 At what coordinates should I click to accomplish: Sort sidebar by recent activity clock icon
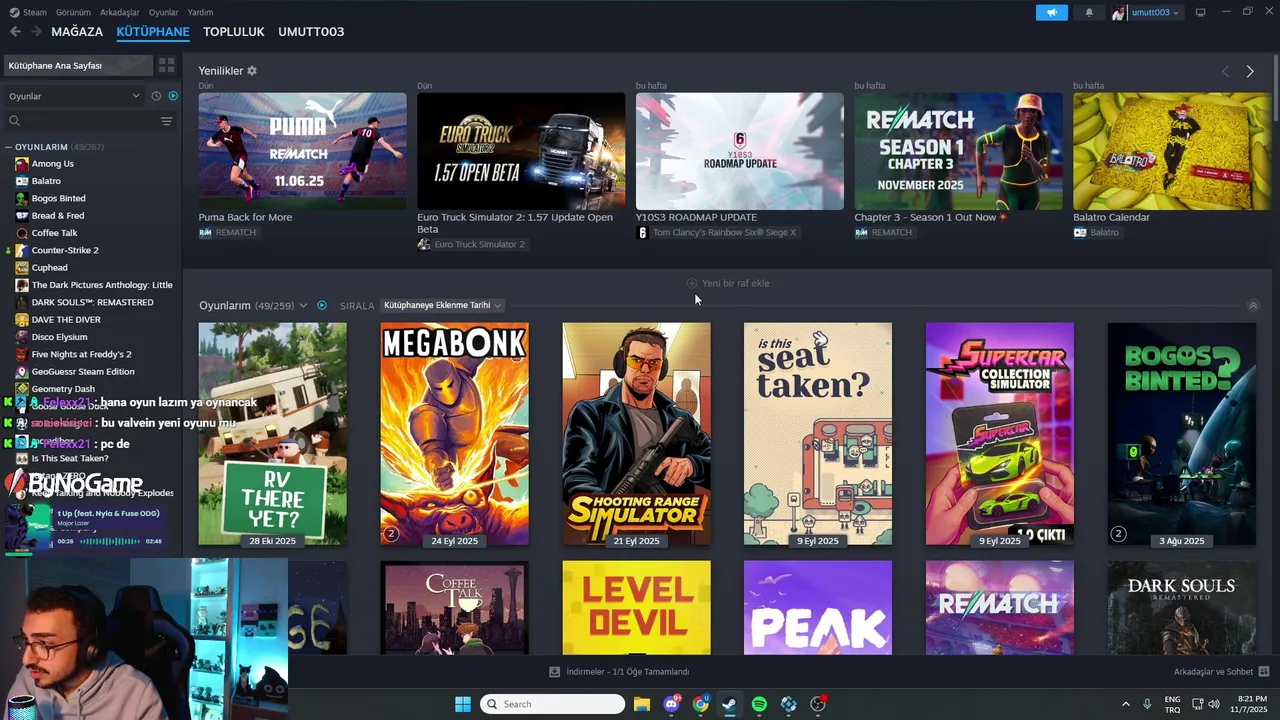[x=156, y=96]
